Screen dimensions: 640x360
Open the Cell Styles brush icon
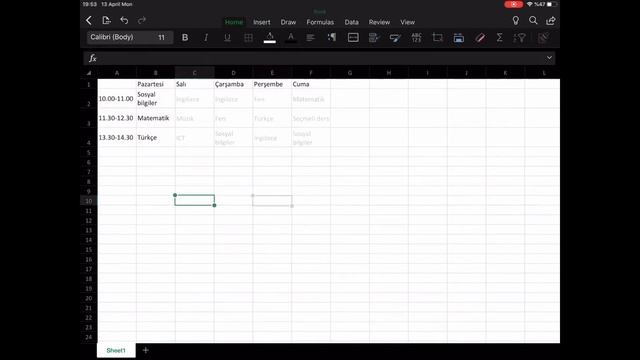coord(395,38)
